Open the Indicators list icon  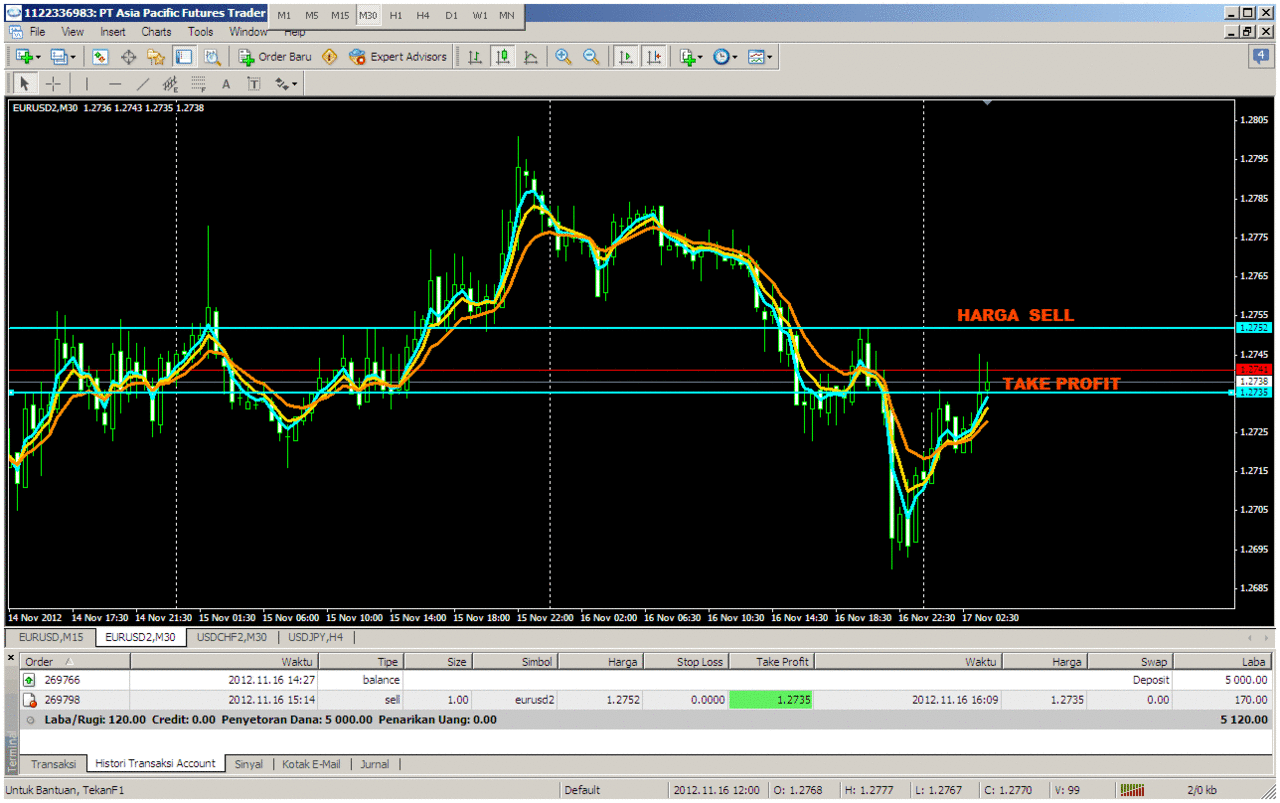pyautogui.click(x=687, y=57)
